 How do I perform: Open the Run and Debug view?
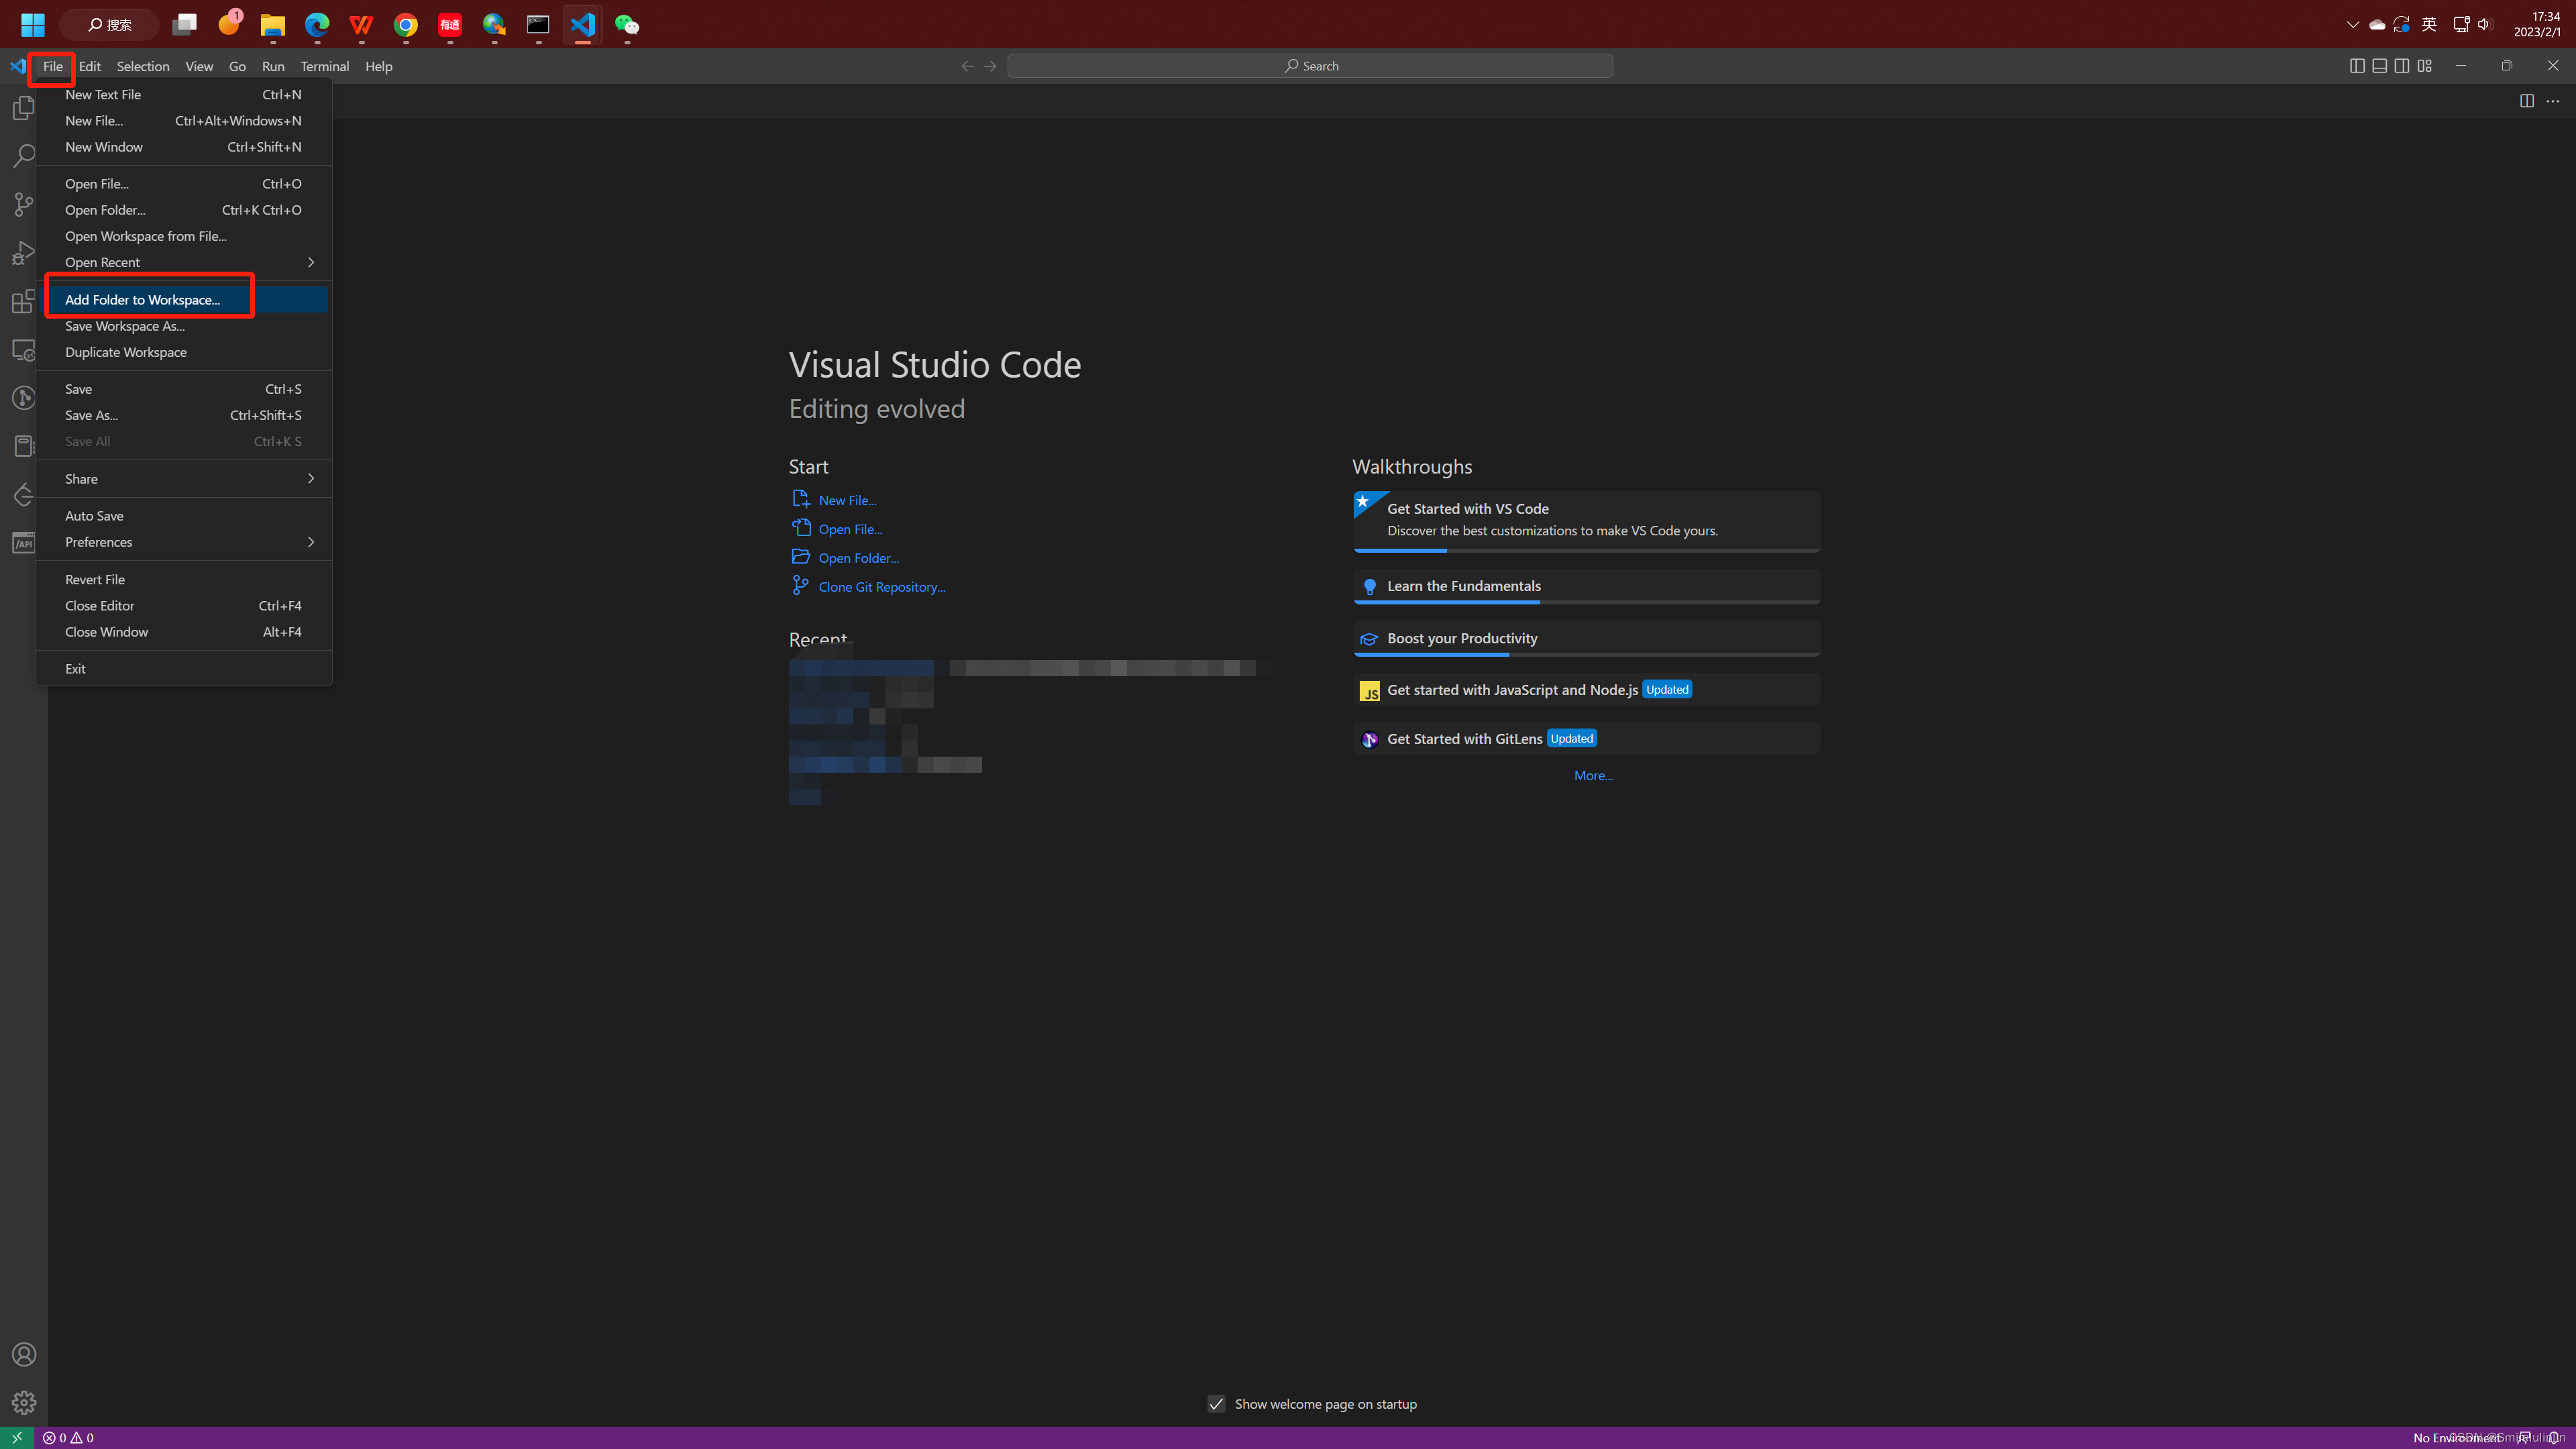pyautogui.click(x=23, y=252)
